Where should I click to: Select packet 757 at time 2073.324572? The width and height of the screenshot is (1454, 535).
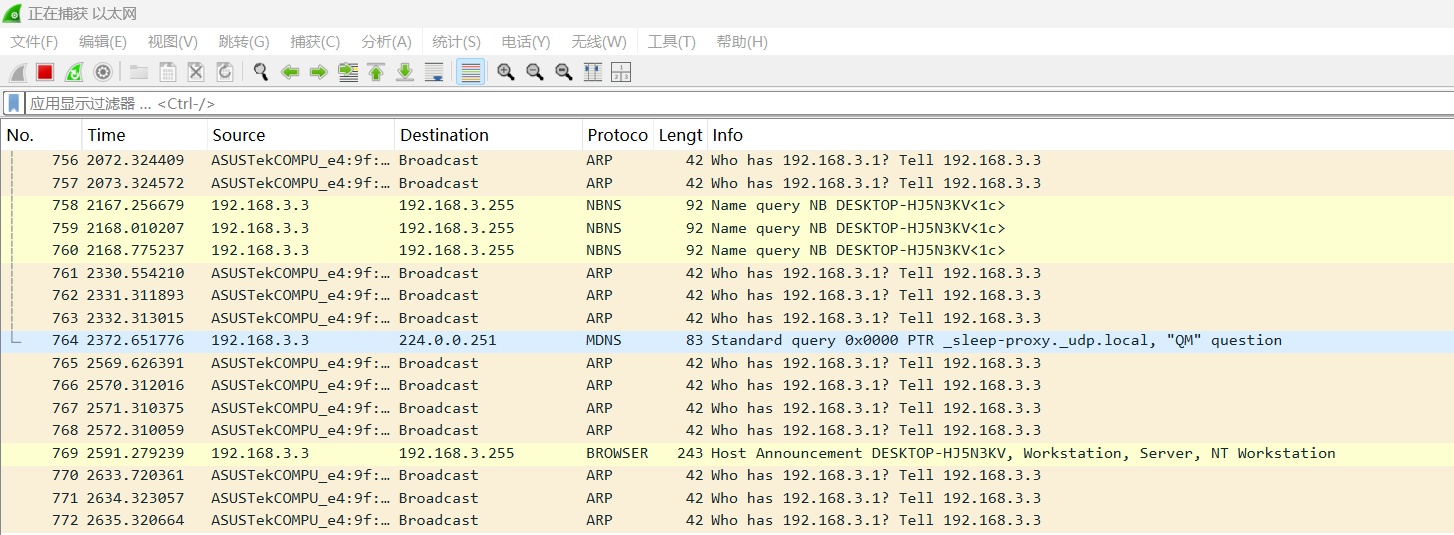pyautogui.click(x=727, y=183)
